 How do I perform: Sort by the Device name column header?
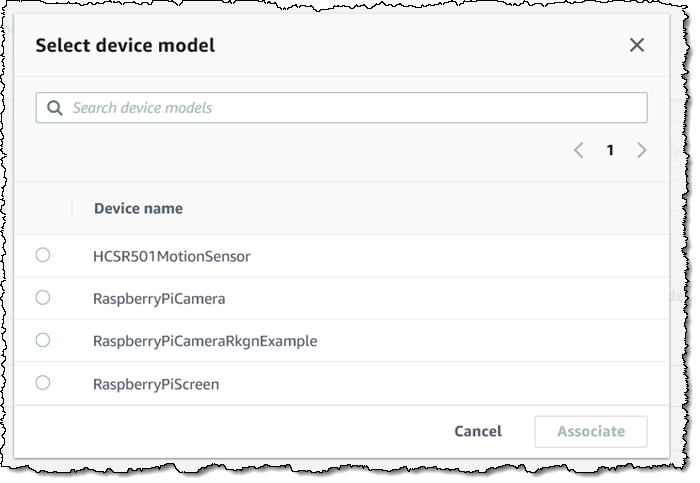tap(138, 208)
